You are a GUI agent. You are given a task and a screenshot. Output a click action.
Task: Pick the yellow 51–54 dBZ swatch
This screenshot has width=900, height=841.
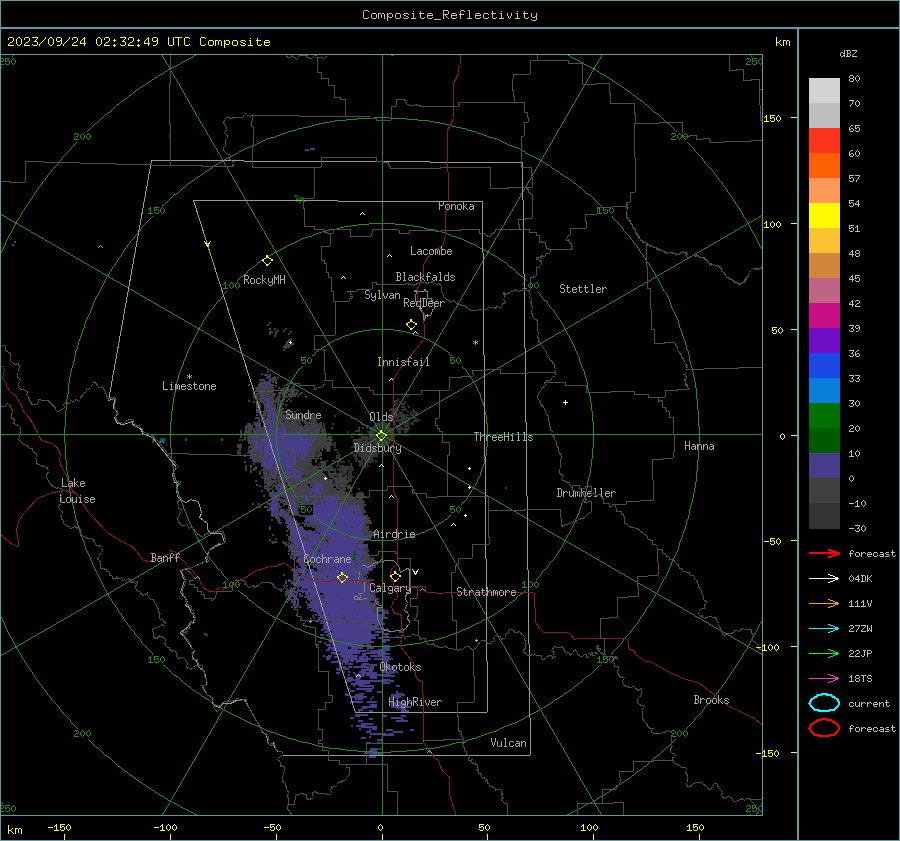(x=824, y=216)
